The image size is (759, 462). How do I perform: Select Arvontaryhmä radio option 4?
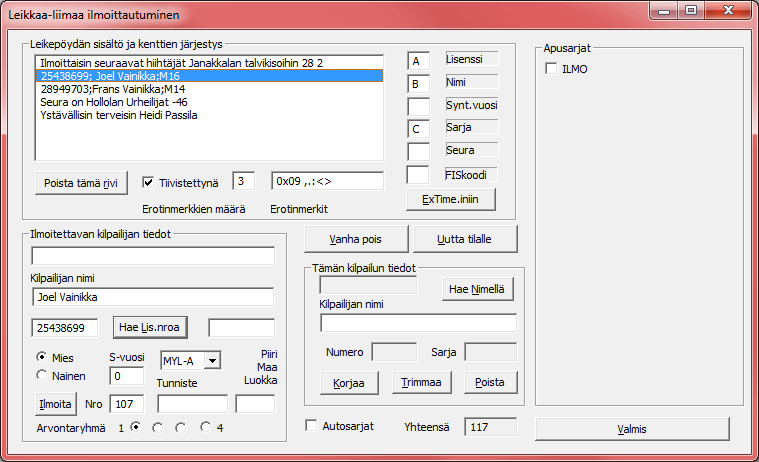pyautogui.click(x=206, y=427)
